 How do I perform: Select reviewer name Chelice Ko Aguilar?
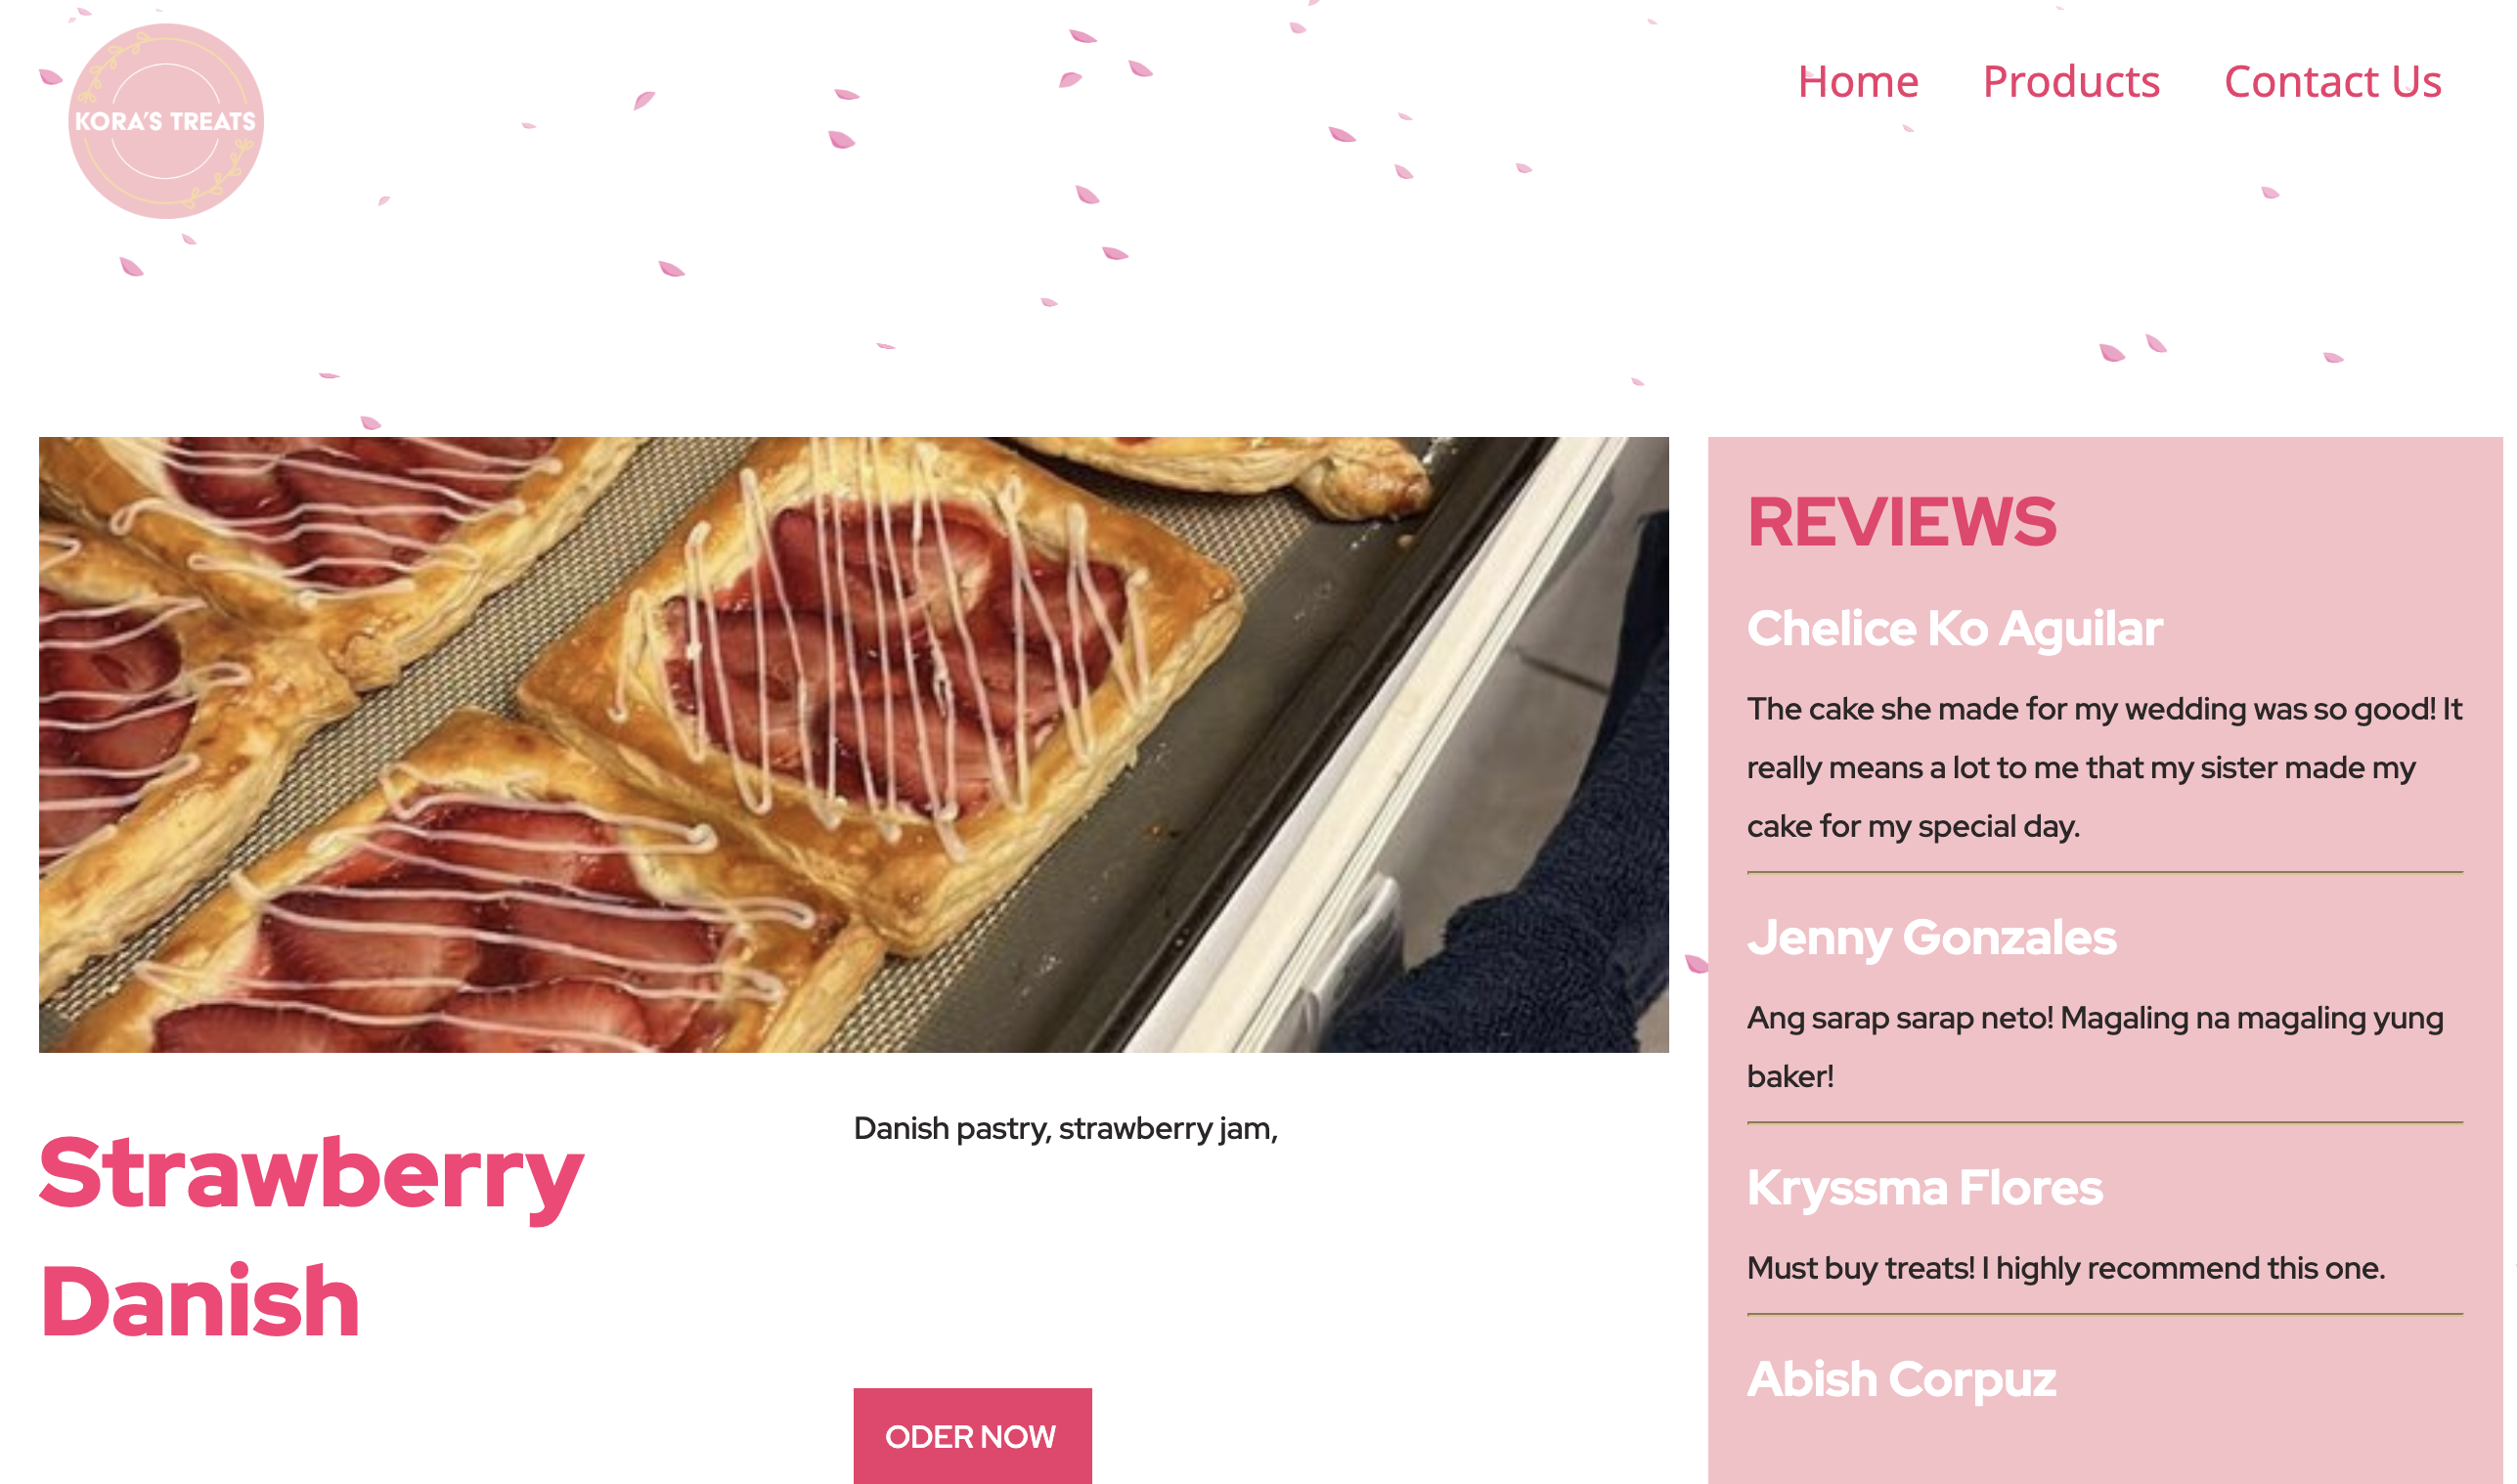[1954, 629]
